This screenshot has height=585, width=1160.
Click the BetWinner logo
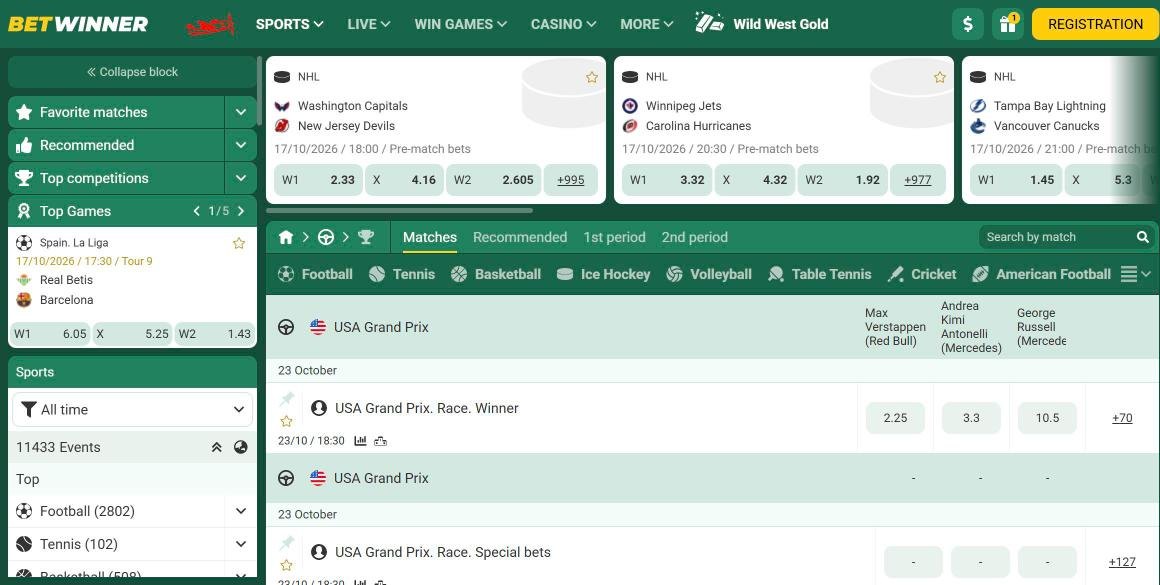78,24
